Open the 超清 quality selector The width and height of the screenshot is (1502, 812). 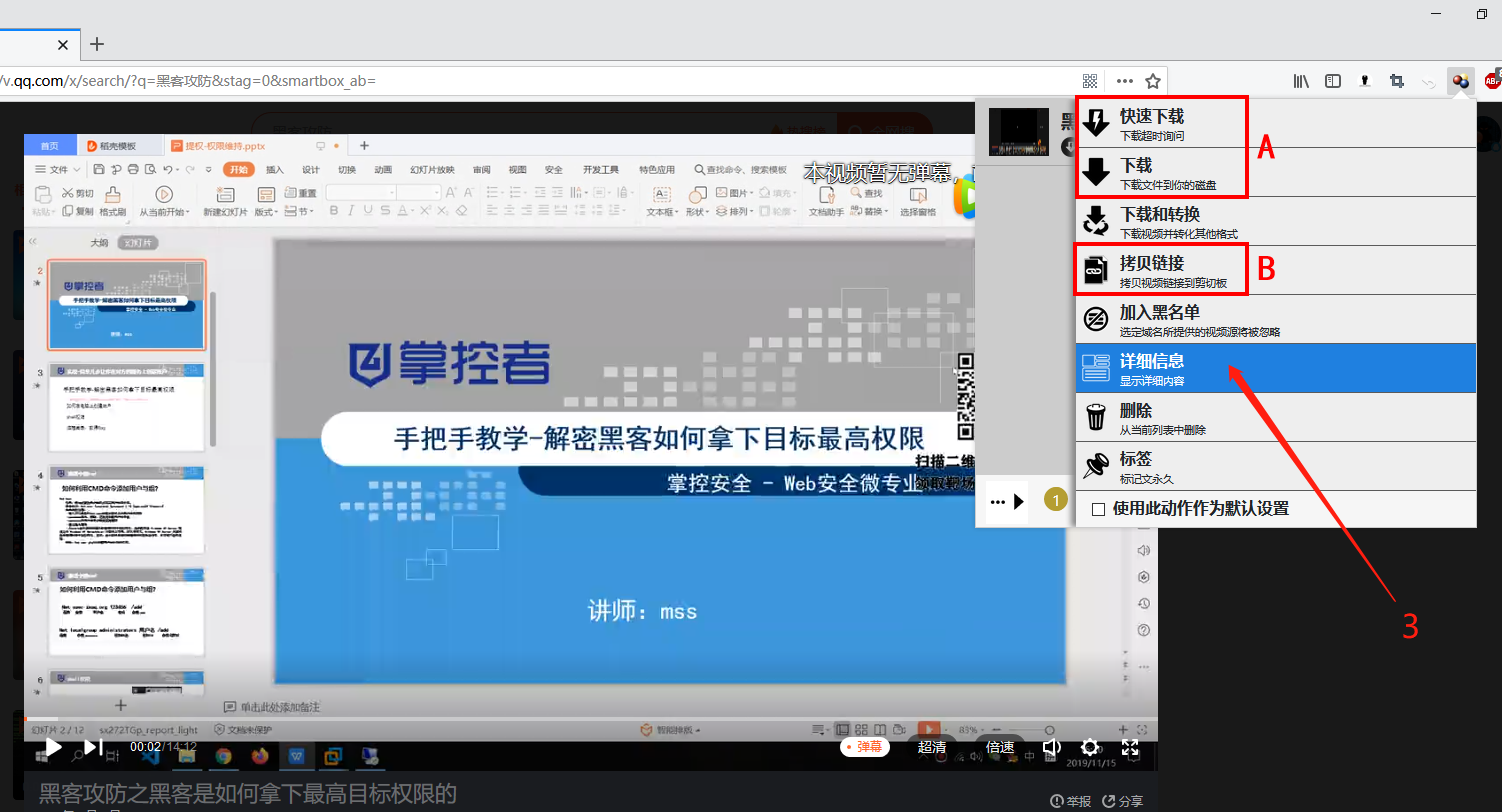pos(932,747)
